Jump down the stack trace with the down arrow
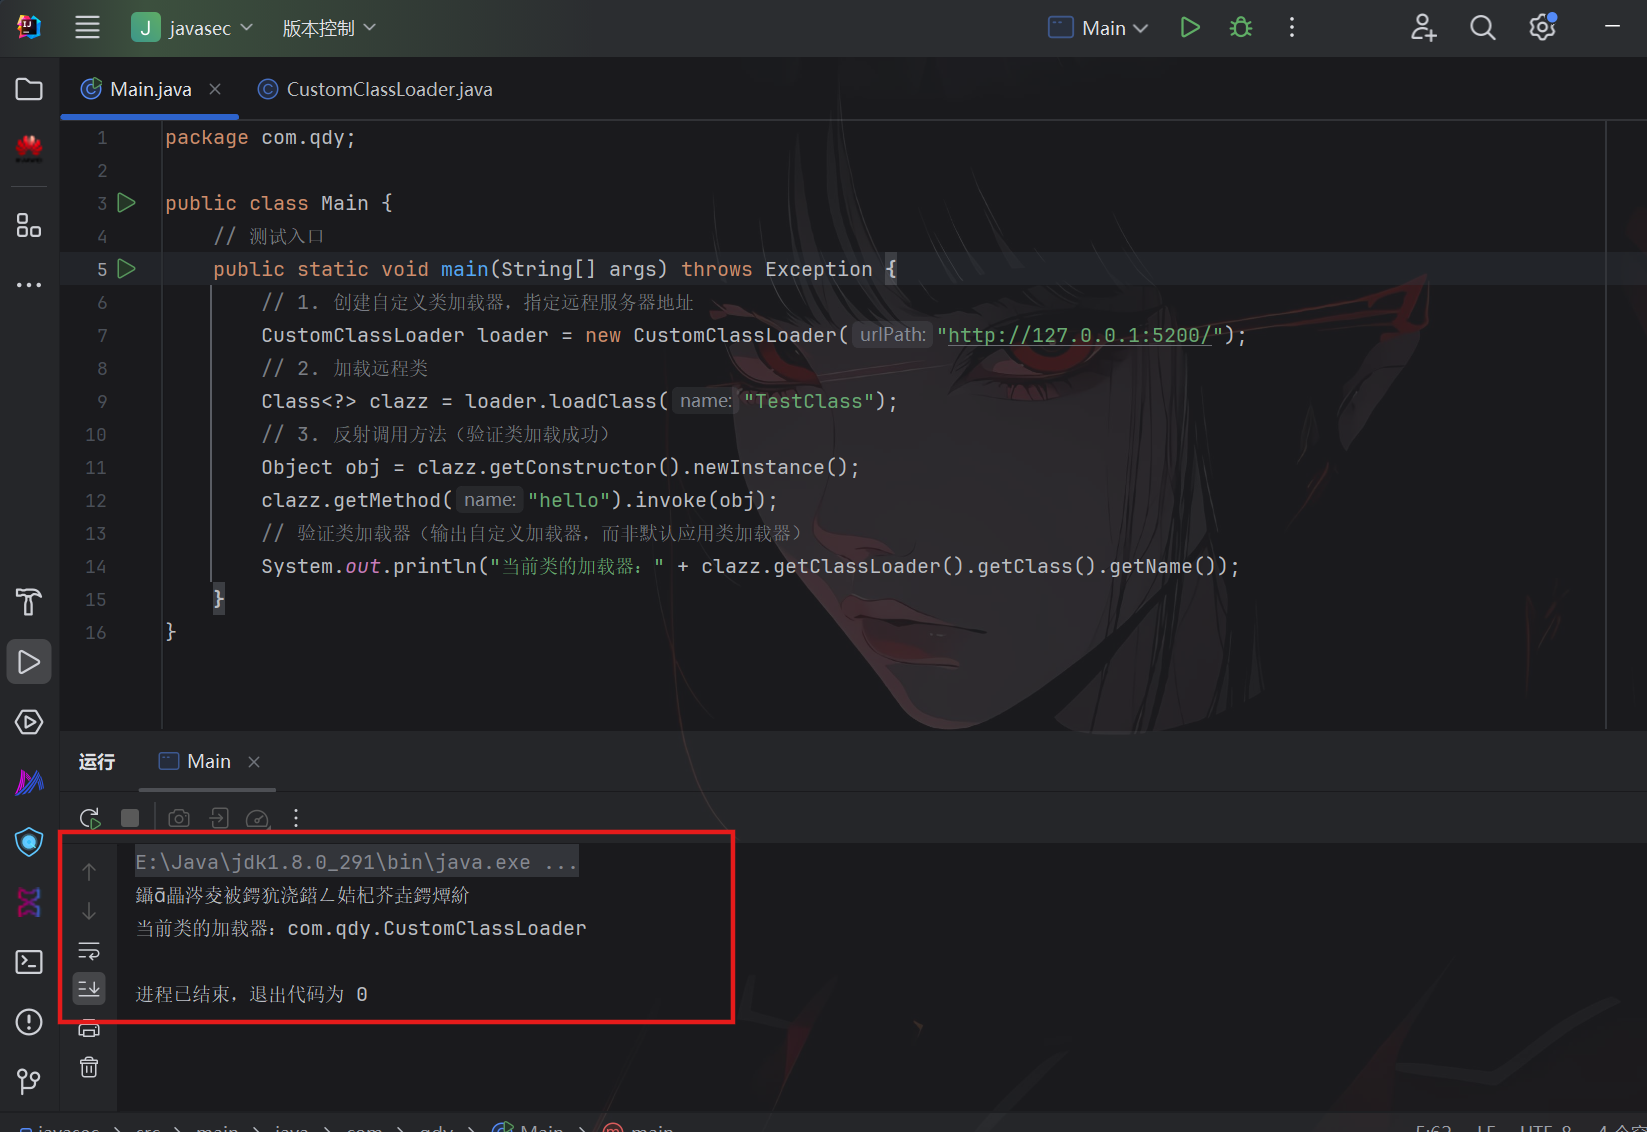Viewport: 1647px width, 1132px height. point(89,911)
